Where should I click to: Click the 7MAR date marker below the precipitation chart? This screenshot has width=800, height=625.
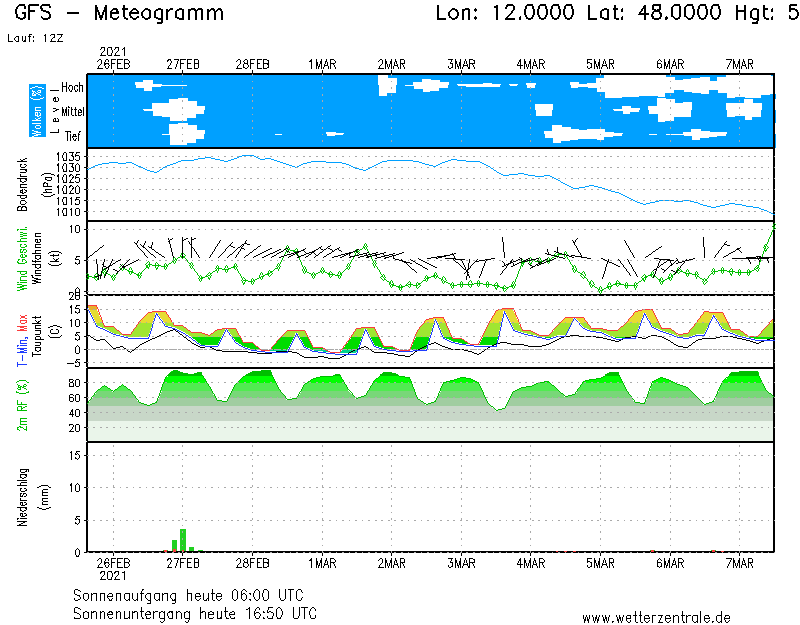[x=740, y=563]
